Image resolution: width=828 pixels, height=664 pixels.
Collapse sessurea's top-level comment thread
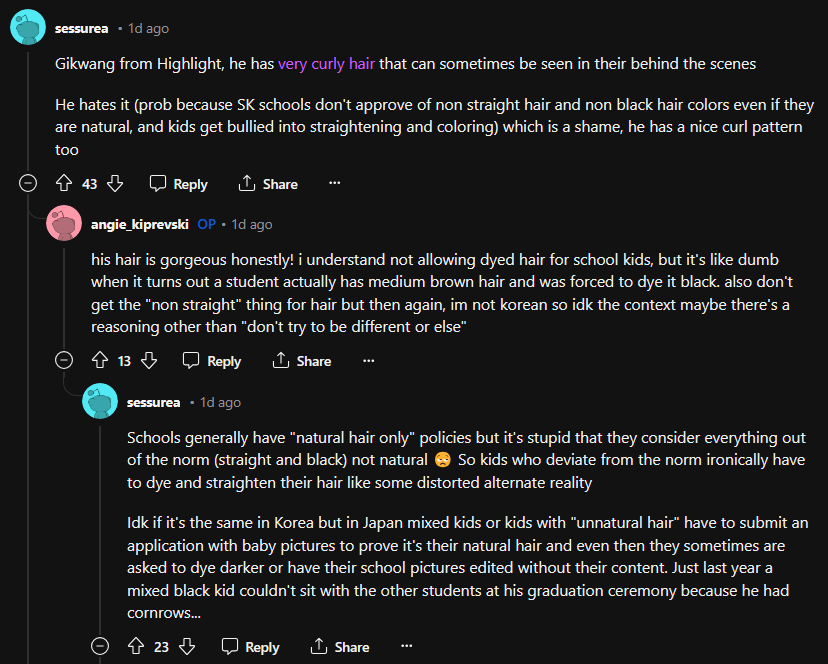point(28,184)
